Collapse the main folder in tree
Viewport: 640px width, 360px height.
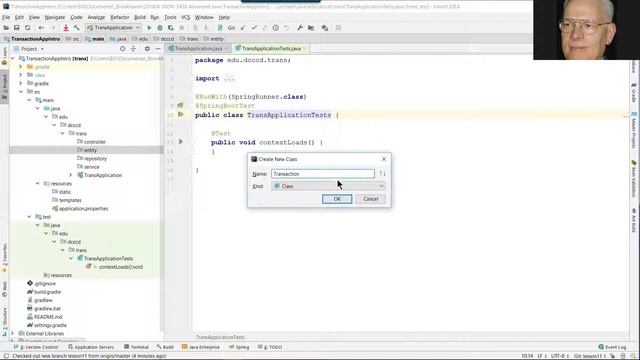tap(29, 100)
